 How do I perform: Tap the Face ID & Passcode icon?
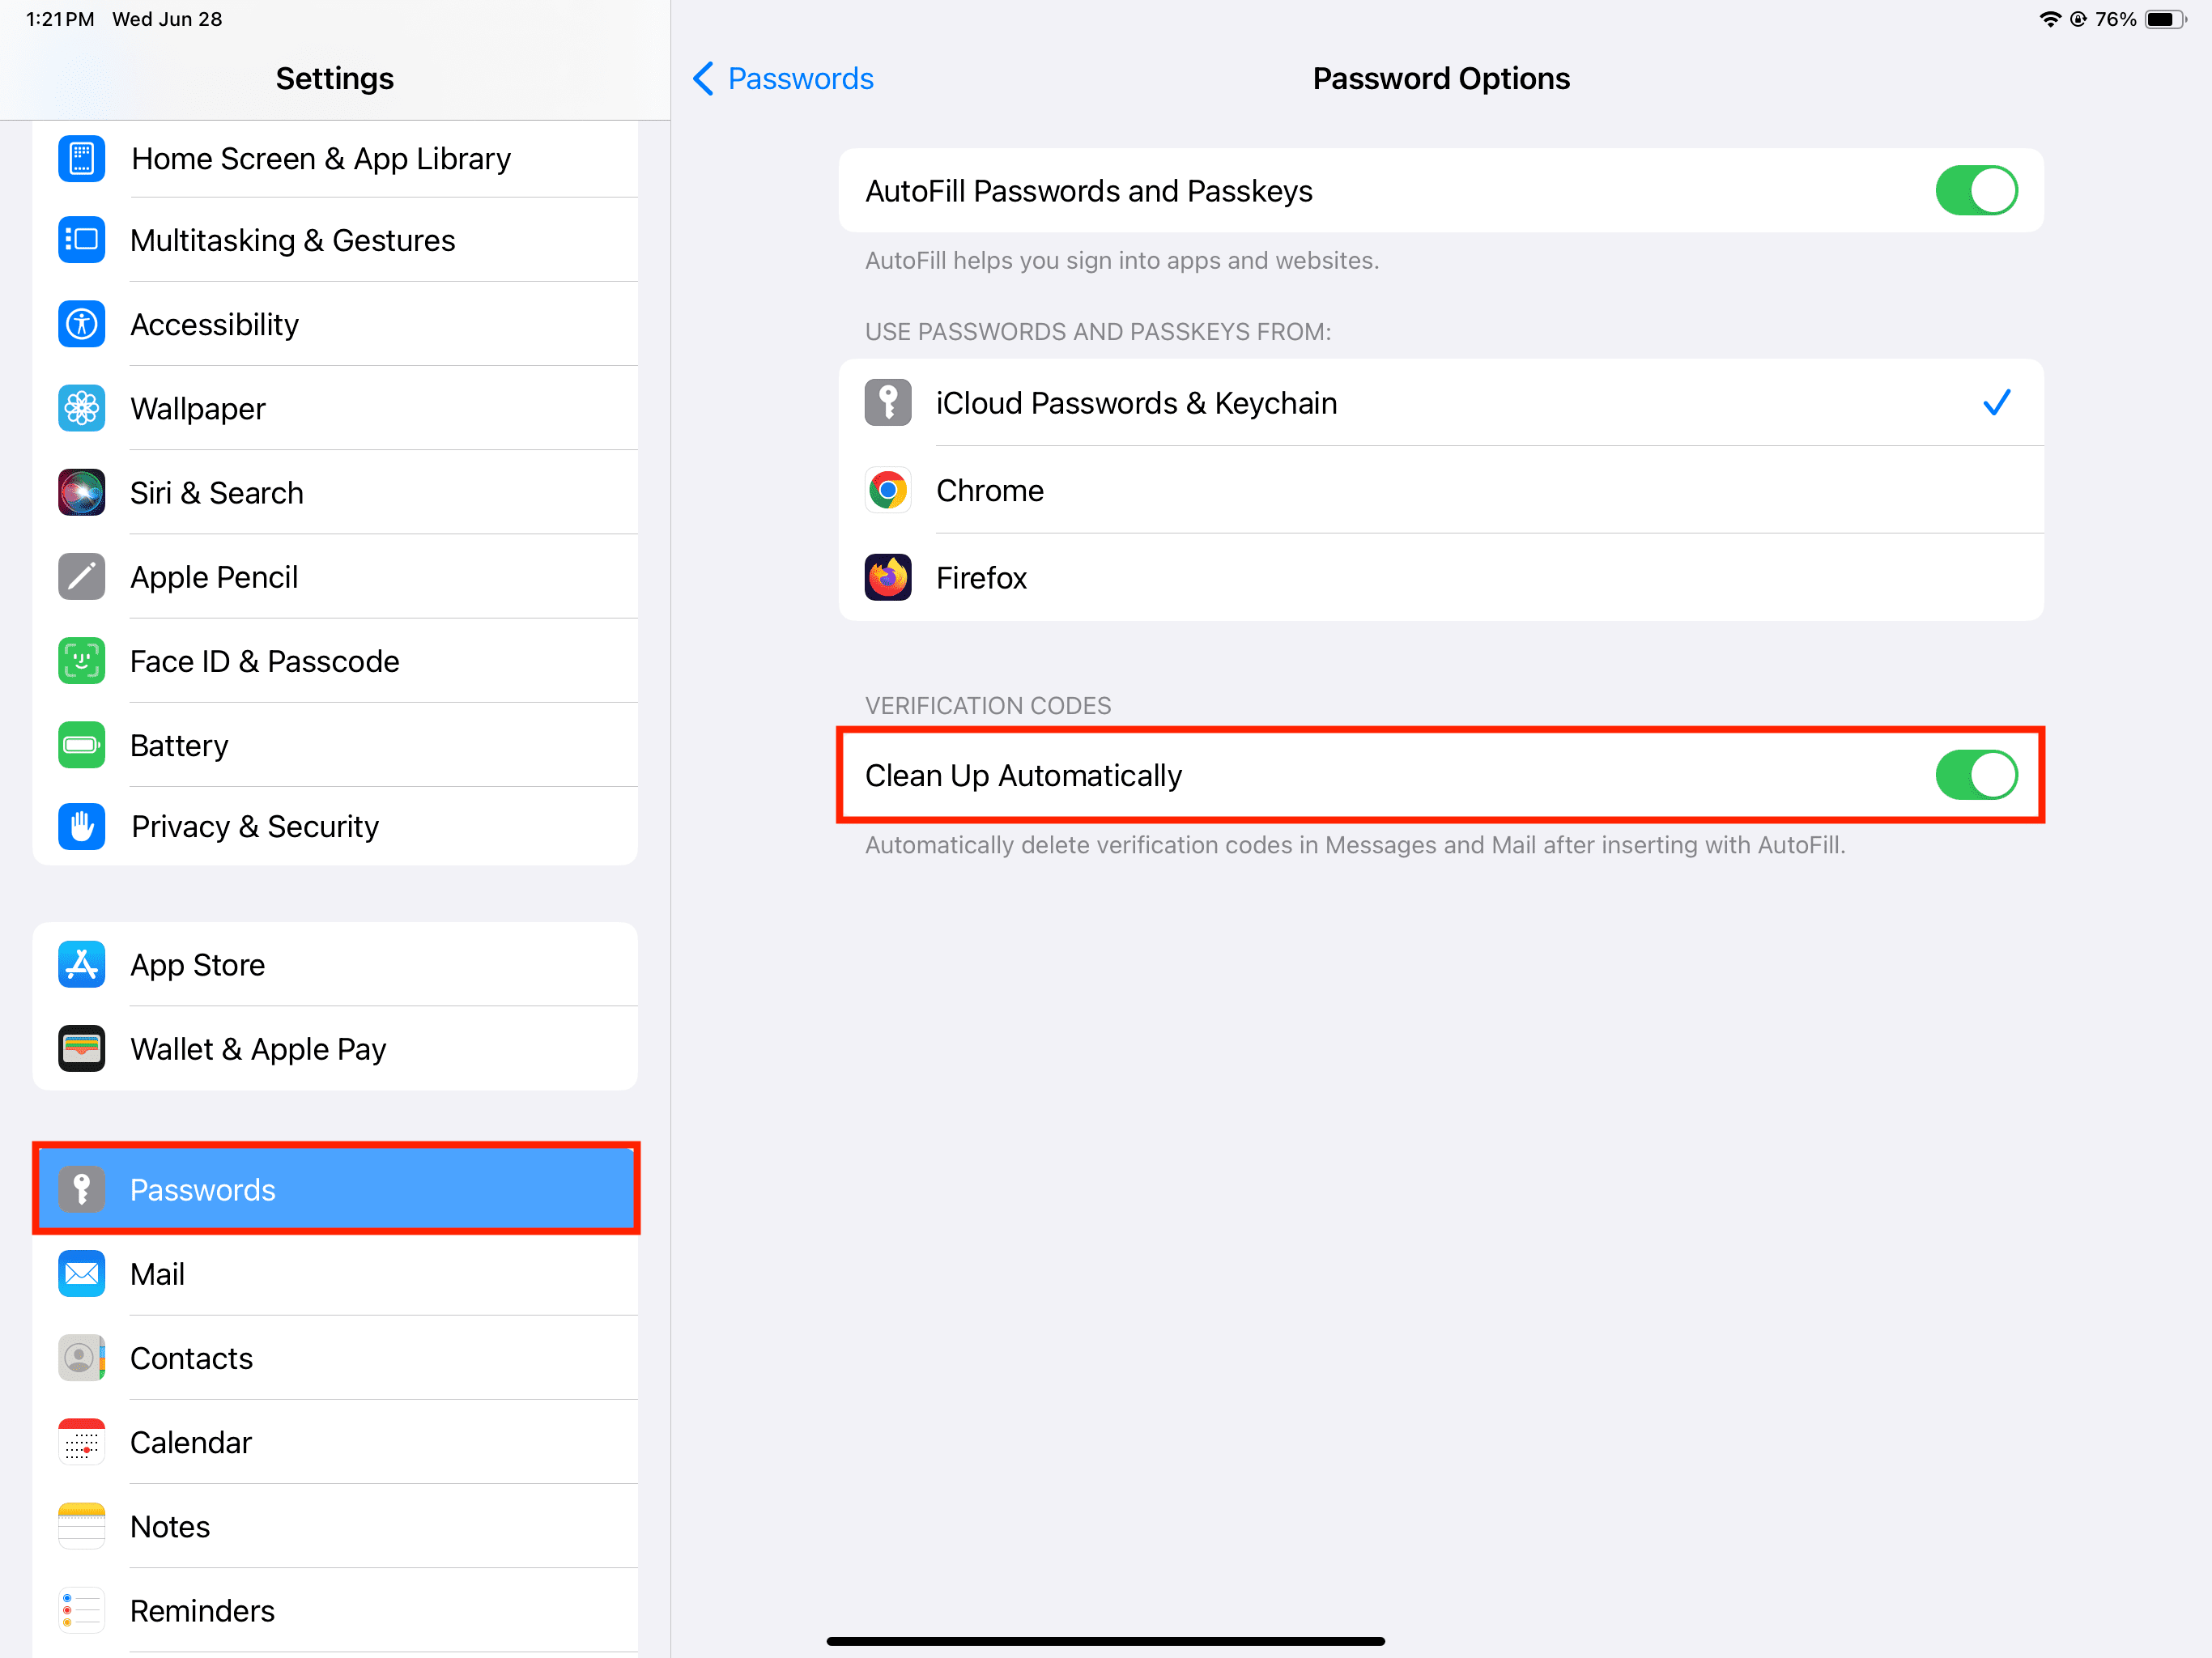coord(80,660)
